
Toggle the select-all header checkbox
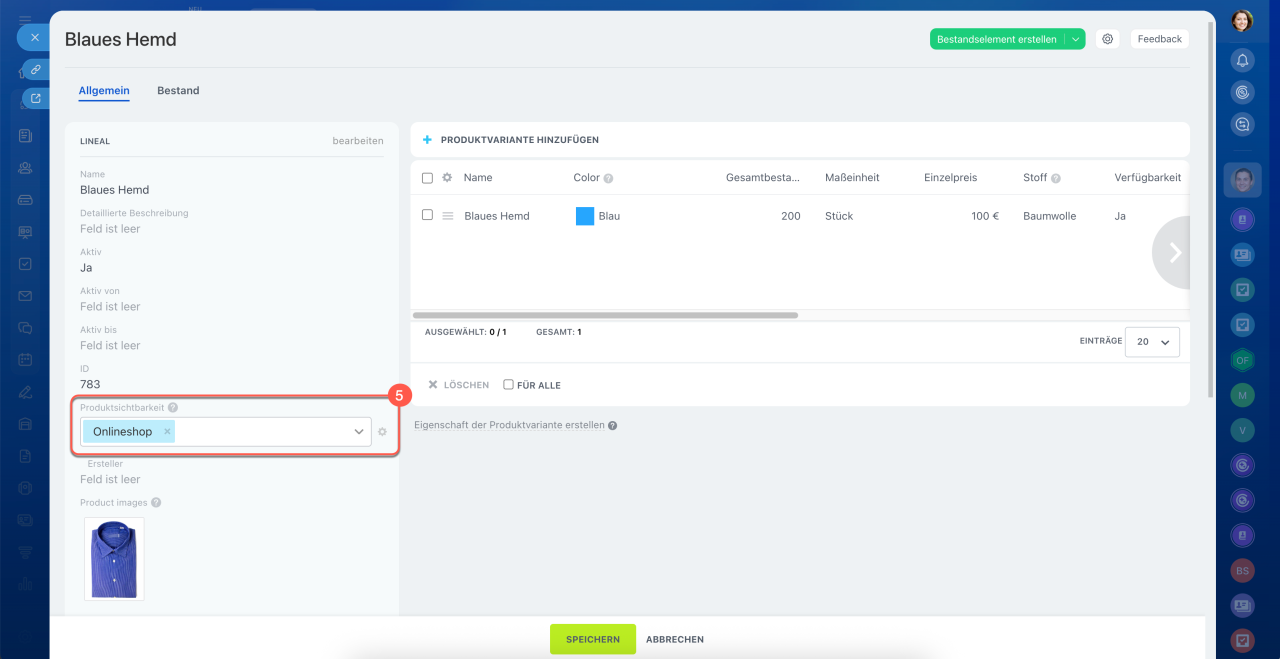point(428,178)
